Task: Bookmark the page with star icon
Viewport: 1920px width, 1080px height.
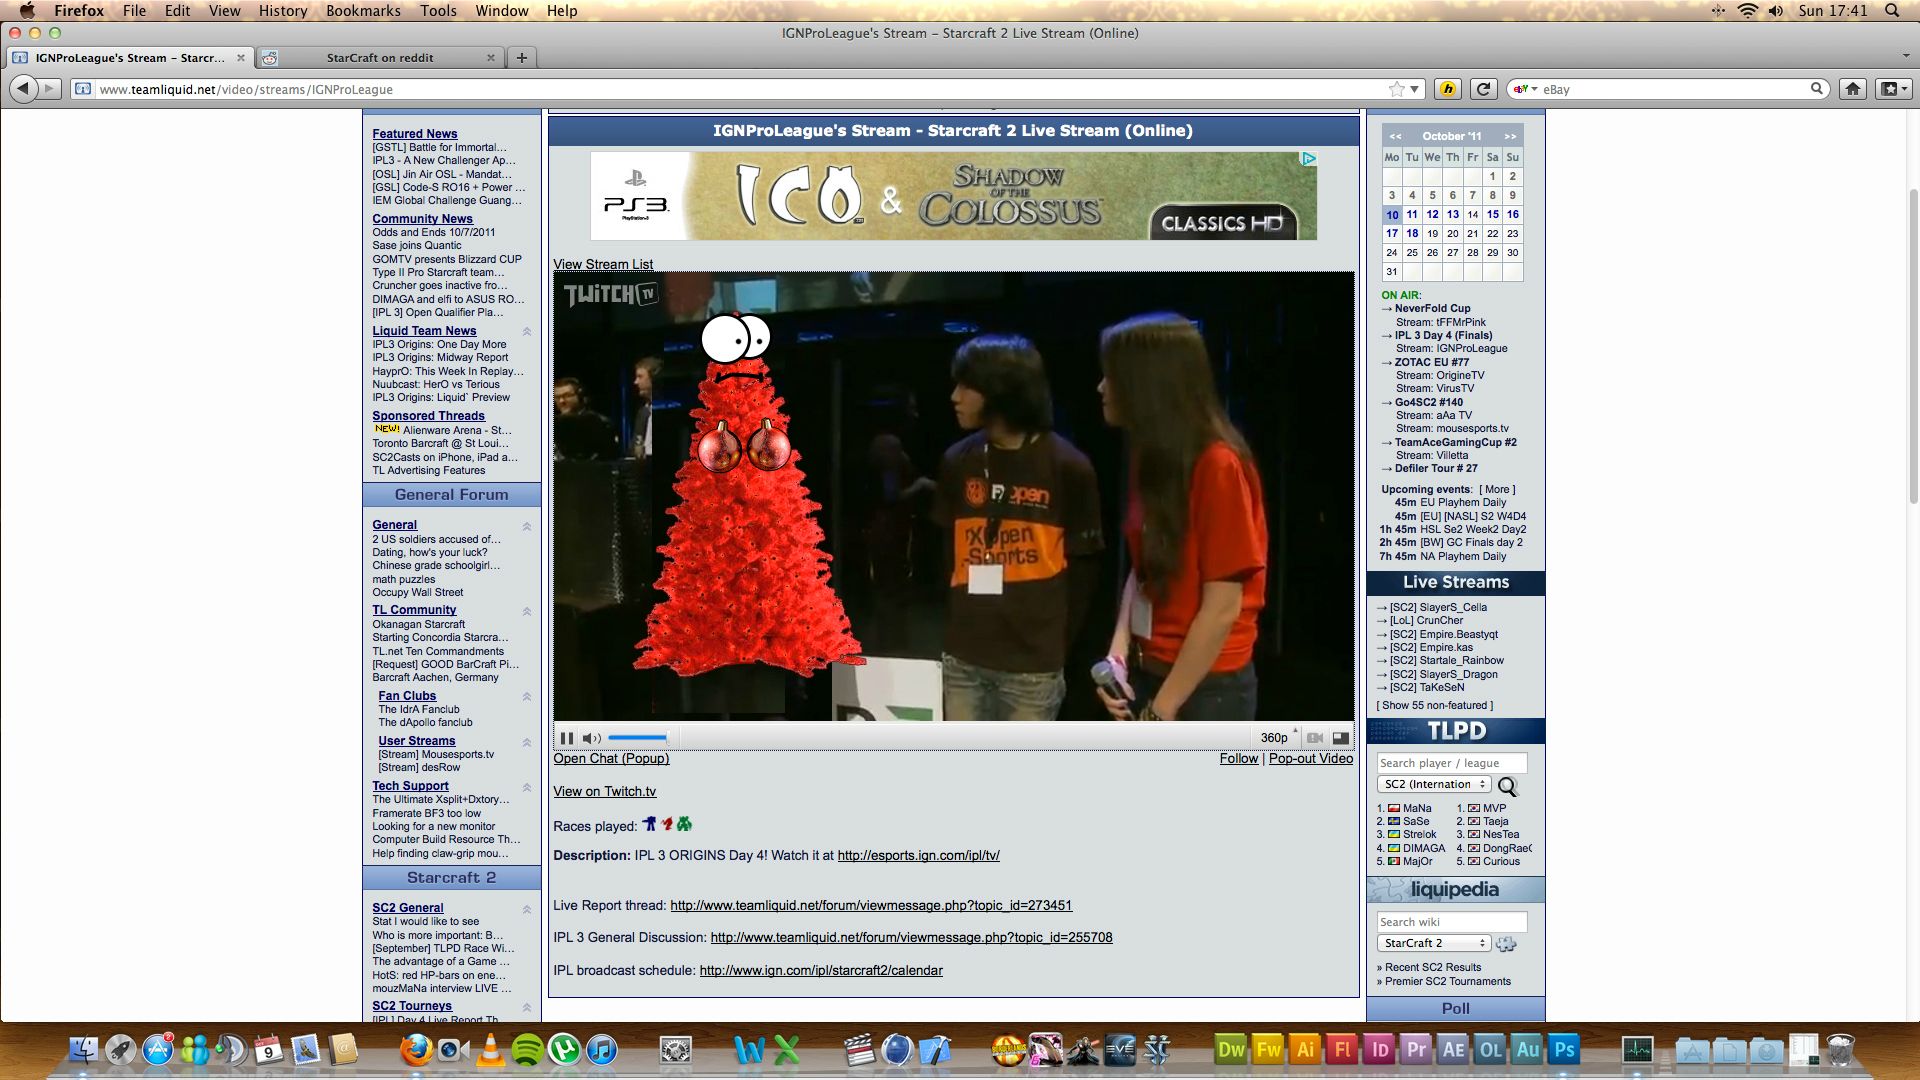Action: coord(1396,89)
